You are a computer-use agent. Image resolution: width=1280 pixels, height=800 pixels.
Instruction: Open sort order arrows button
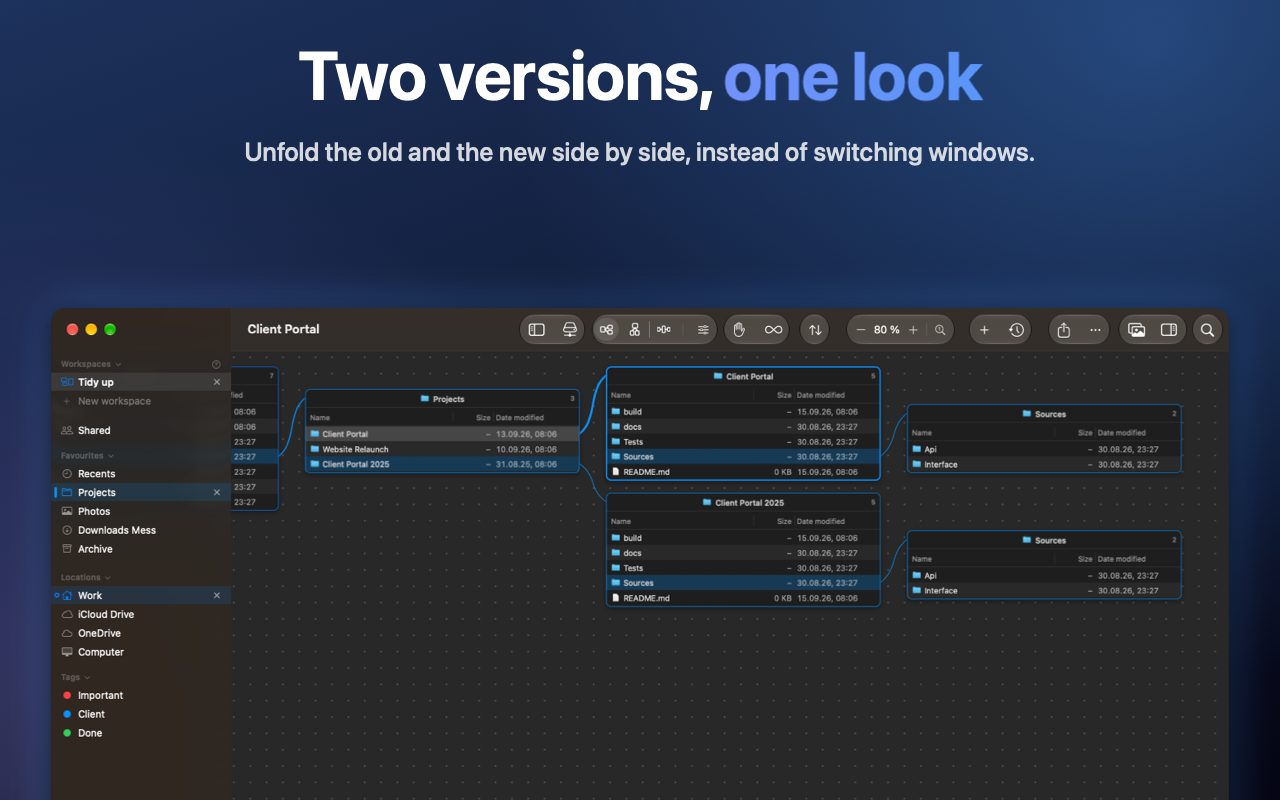815,330
